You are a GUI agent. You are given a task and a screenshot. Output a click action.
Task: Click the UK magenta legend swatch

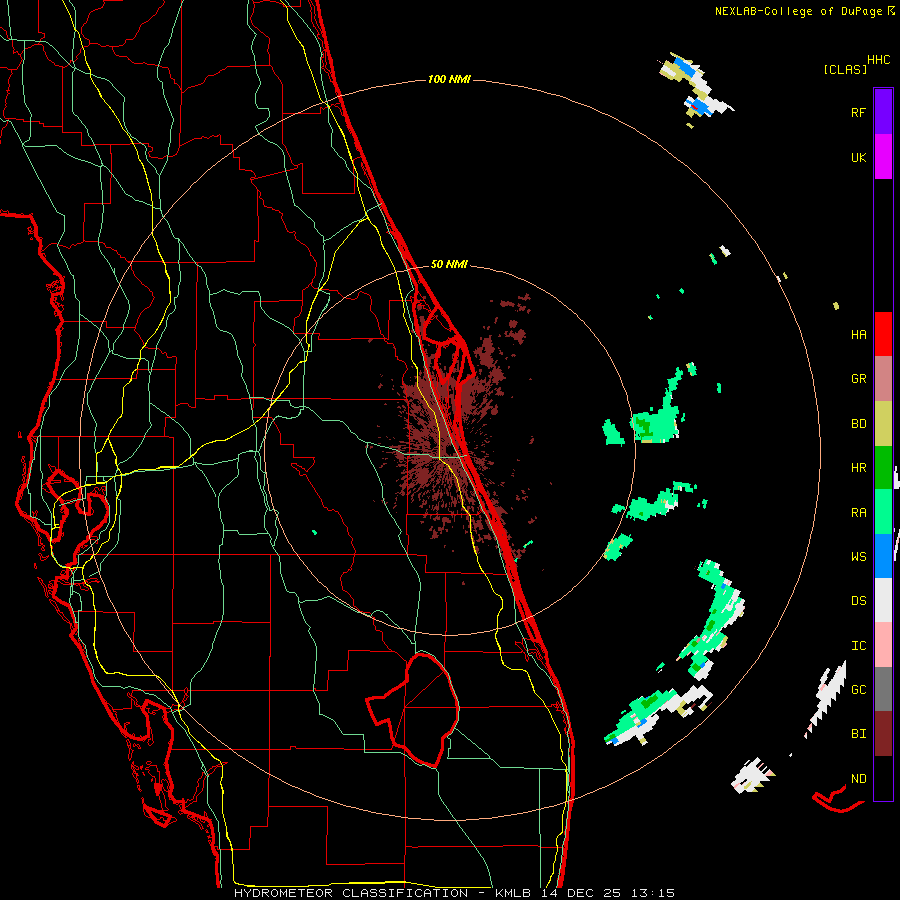pos(883,156)
